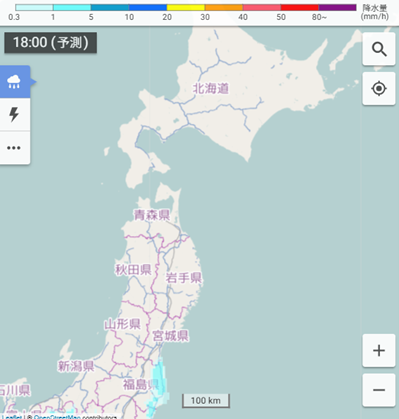Screen dimensions: 399x419
Task: Open the location search magnifier button
Action: (x=379, y=49)
